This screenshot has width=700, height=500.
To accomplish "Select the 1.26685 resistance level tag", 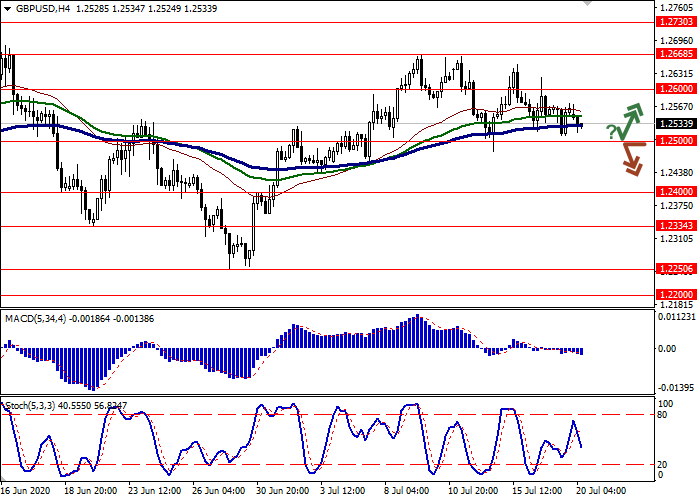I will coord(677,55).
